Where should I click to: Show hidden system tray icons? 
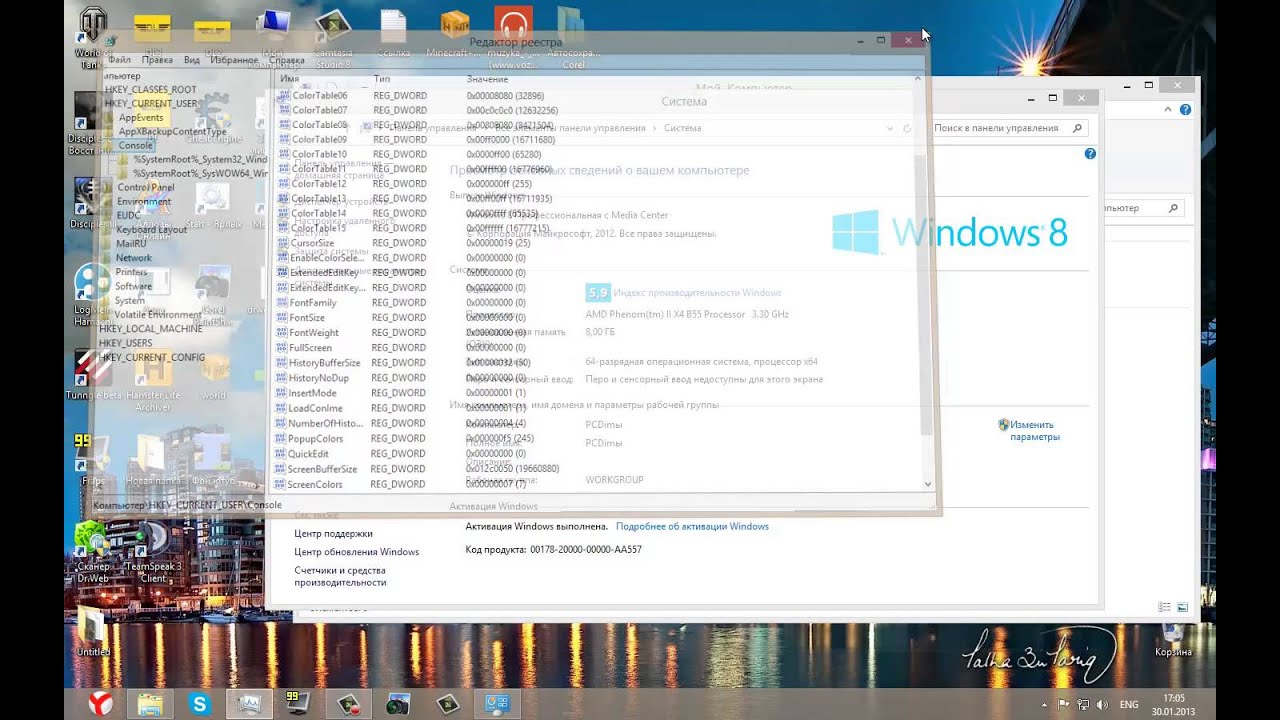(1044, 705)
